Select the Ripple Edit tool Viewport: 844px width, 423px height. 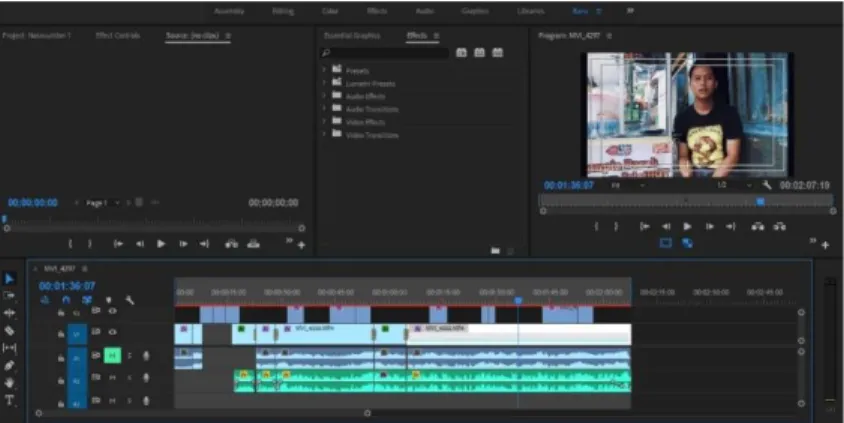pyautogui.click(x=9, y=313)
